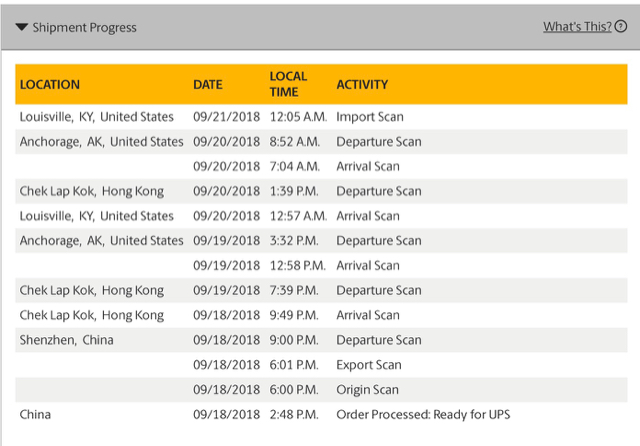640x446 pixels.
Task: Click the LOCAL TIME column header
Action: pyautogui.click(x=287, y=84)
